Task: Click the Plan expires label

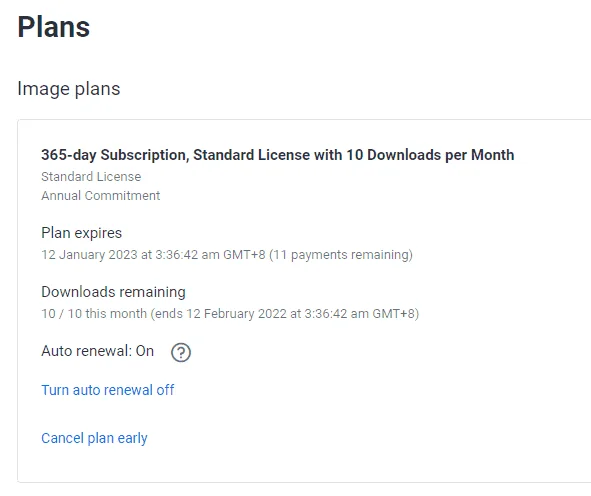Action: tap(81, 233)
